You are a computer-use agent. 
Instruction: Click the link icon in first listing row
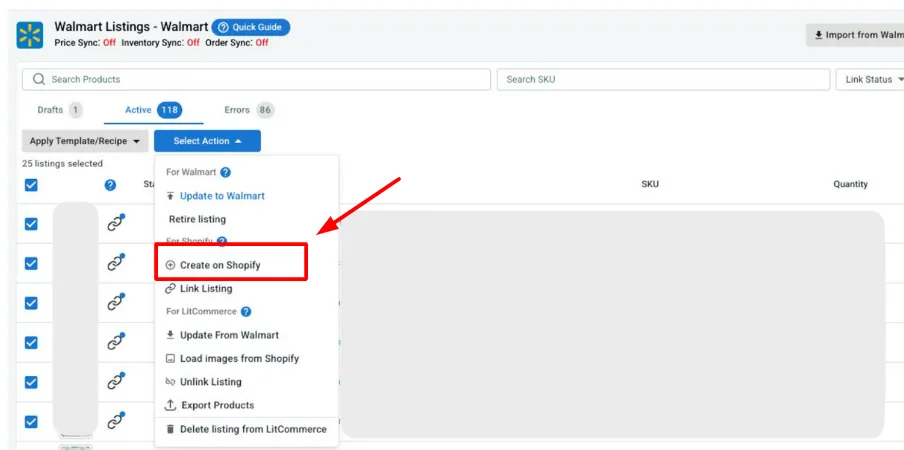coord(116,223)
